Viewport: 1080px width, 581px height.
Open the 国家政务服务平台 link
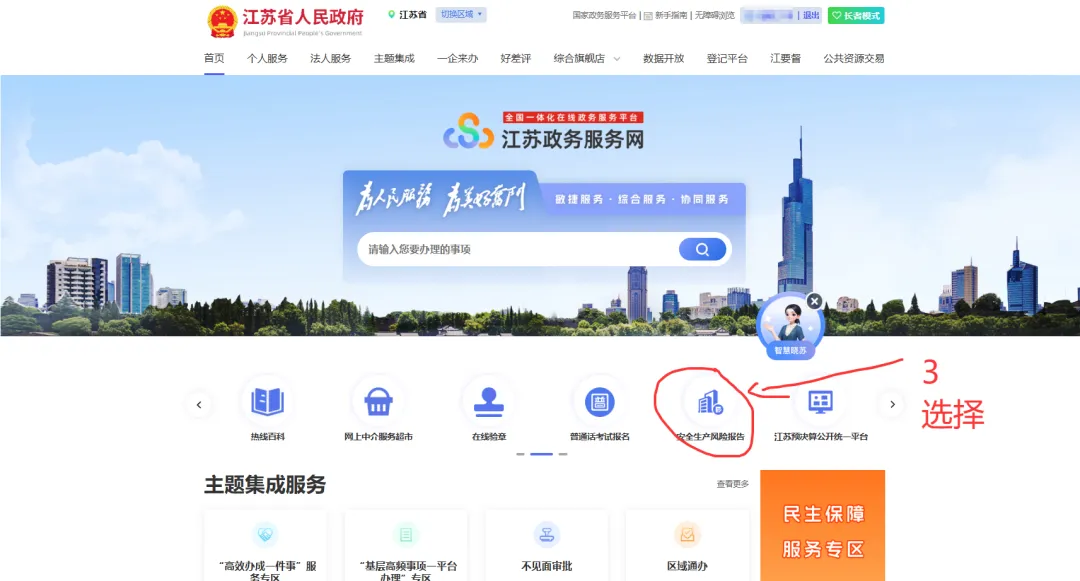(604, 15)
